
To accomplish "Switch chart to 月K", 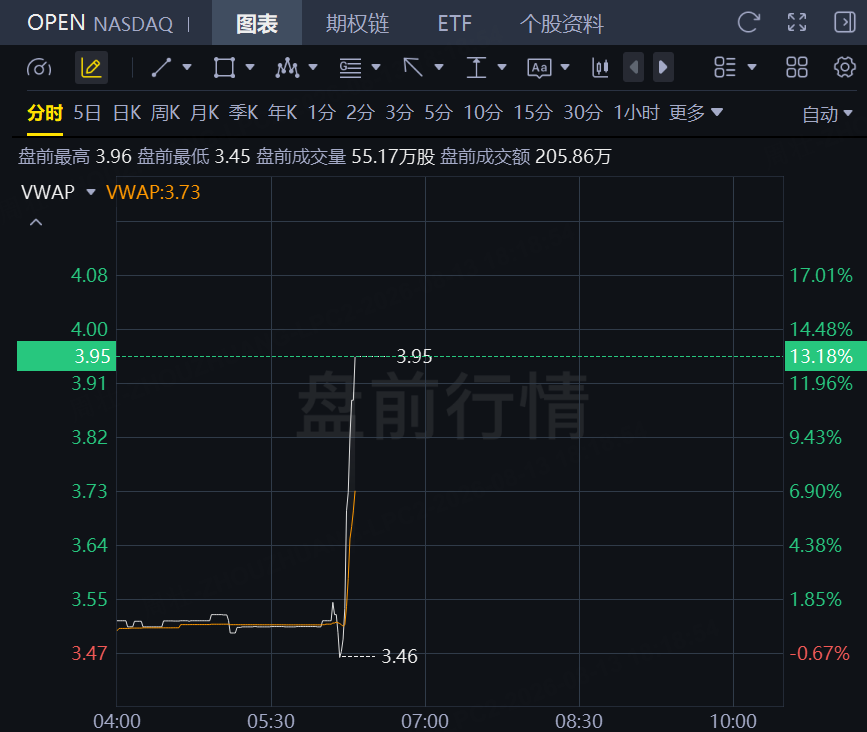I will point(205,113).
